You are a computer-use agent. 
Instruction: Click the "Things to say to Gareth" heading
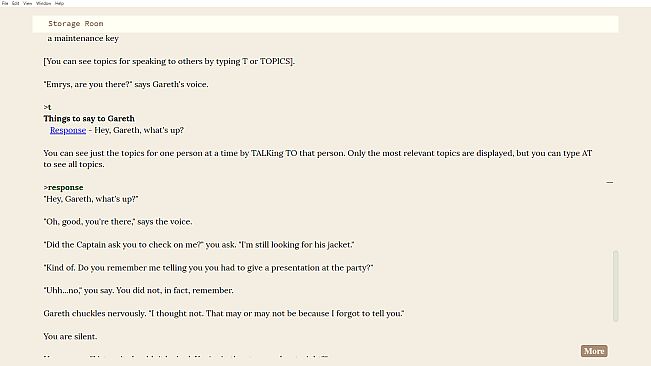89,119
